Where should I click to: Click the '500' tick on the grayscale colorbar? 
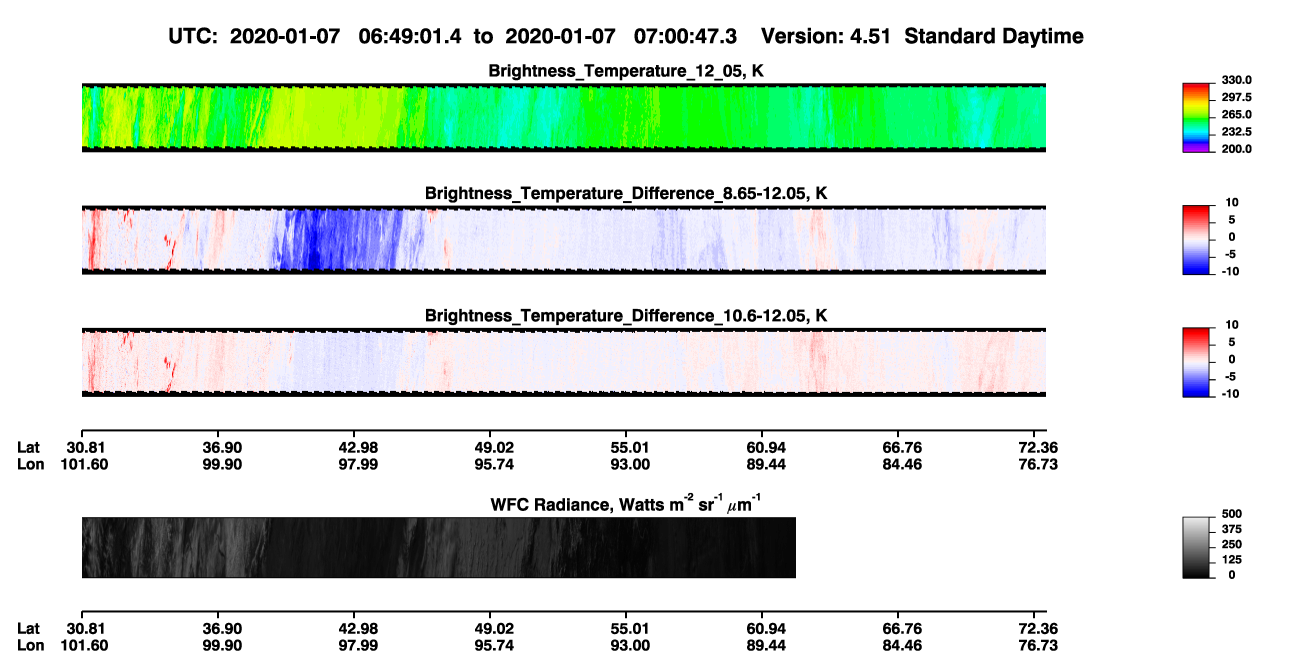(1232, 514)
